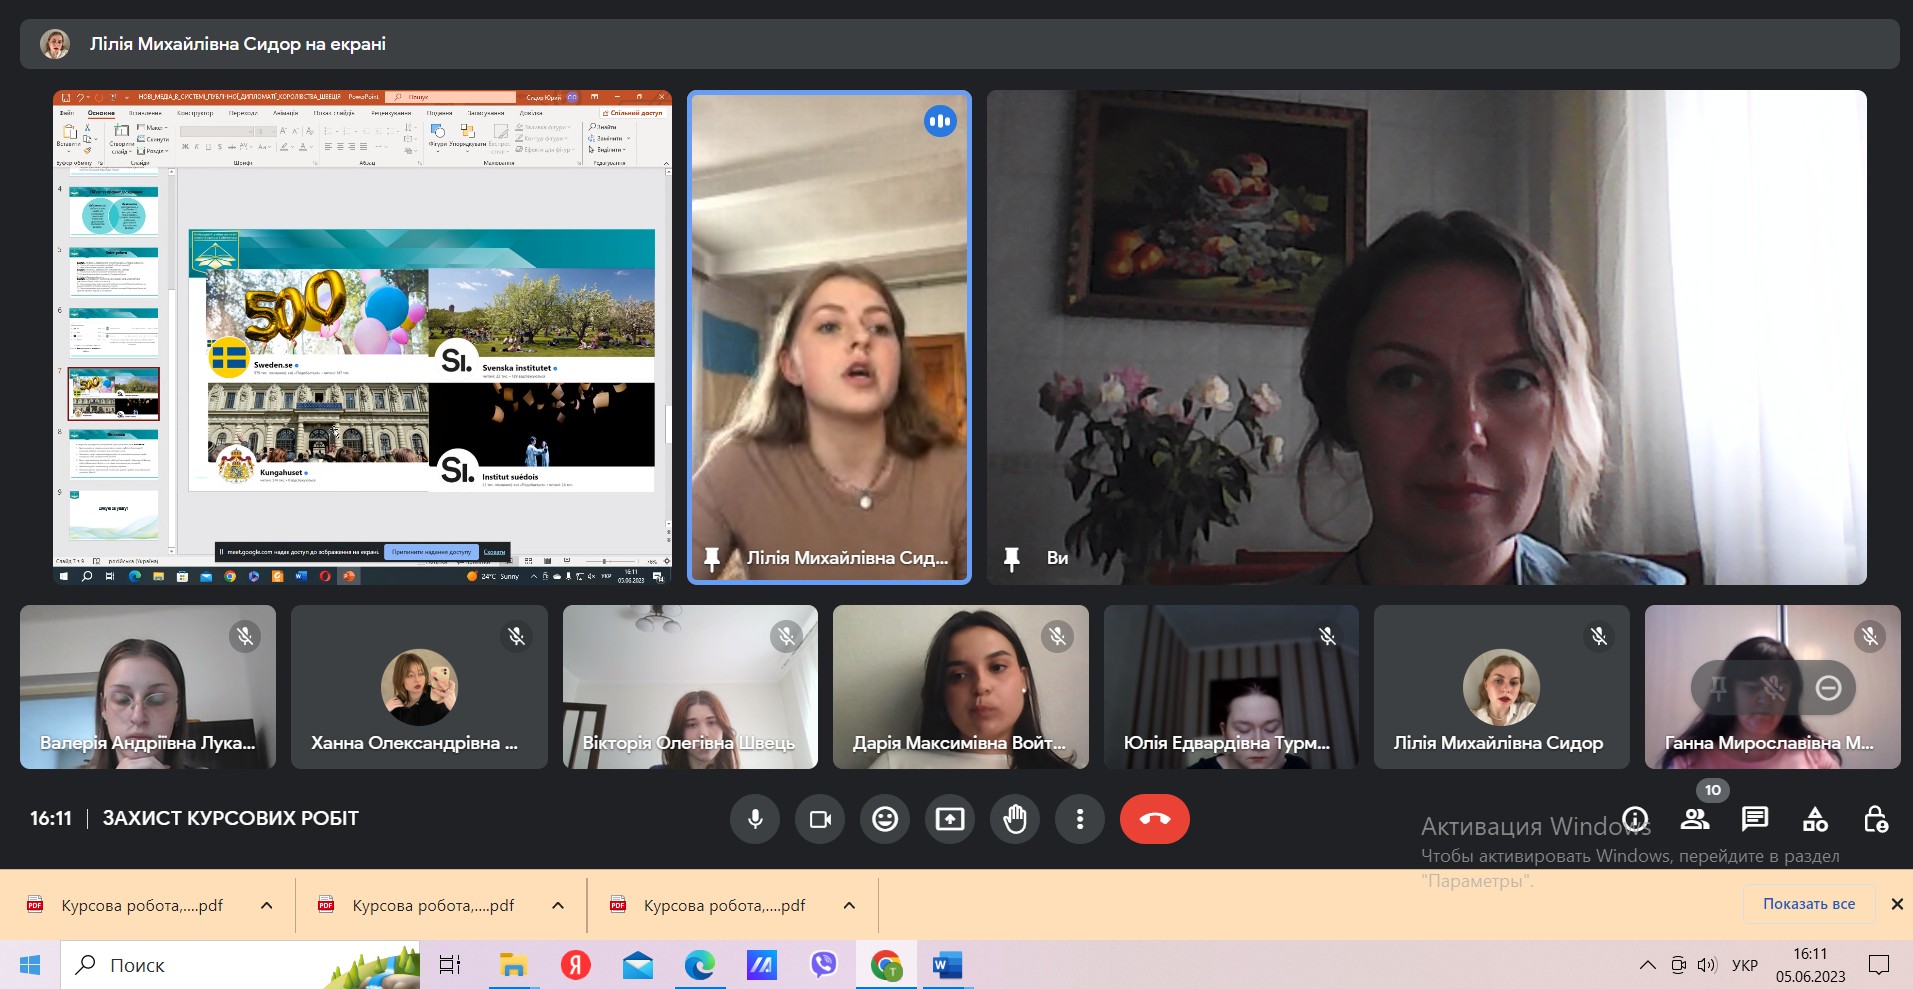Click the present screen button

pos(950,819)
